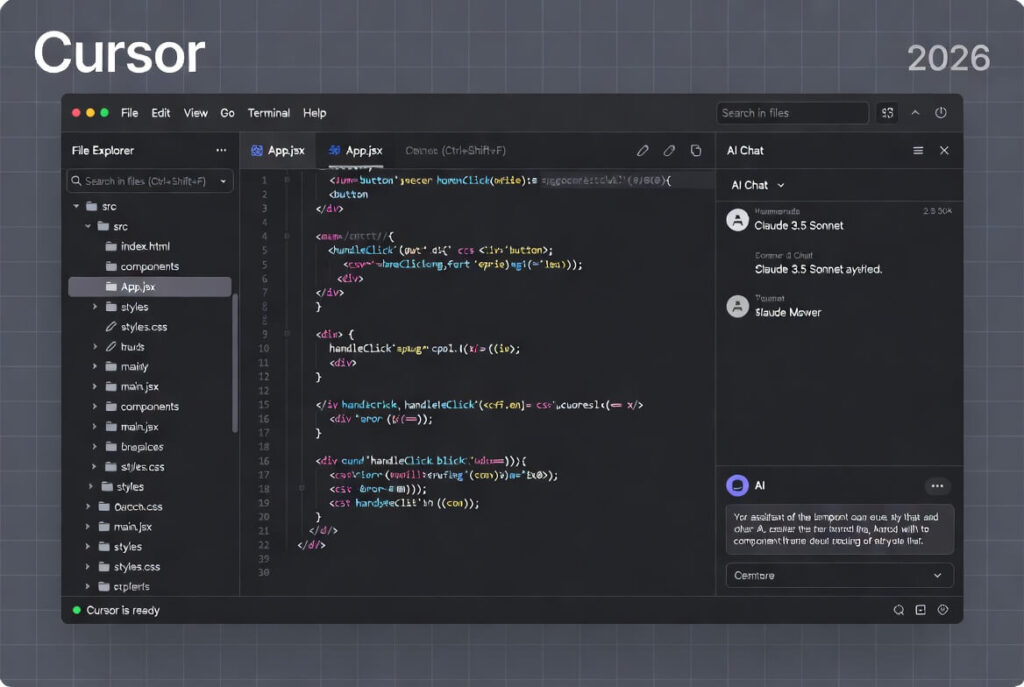This screenshot has height=687, width=1024.
Task: Select the App.jsx tab adjoining File Explorer header
Action: pyautogui.click(x=278, y=150)
